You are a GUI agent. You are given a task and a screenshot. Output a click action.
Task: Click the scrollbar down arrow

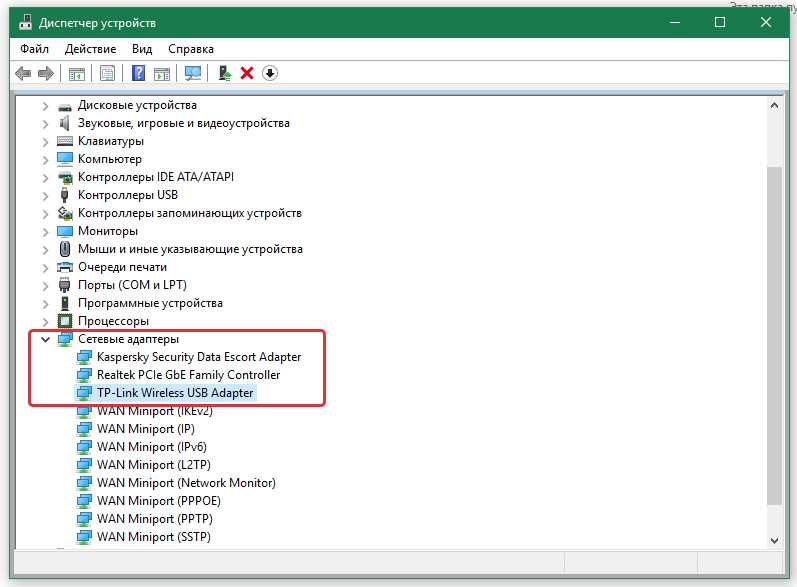pos(774,540)
